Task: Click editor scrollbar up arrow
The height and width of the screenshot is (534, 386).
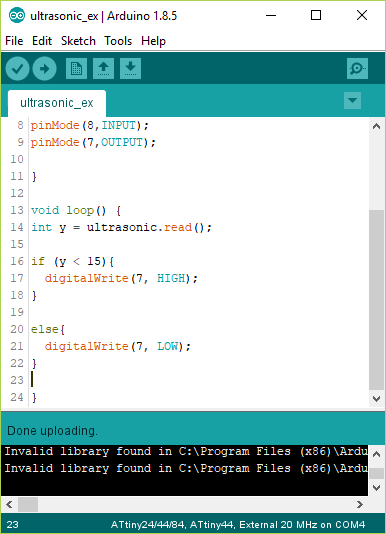Action: (x=376, y=126)
